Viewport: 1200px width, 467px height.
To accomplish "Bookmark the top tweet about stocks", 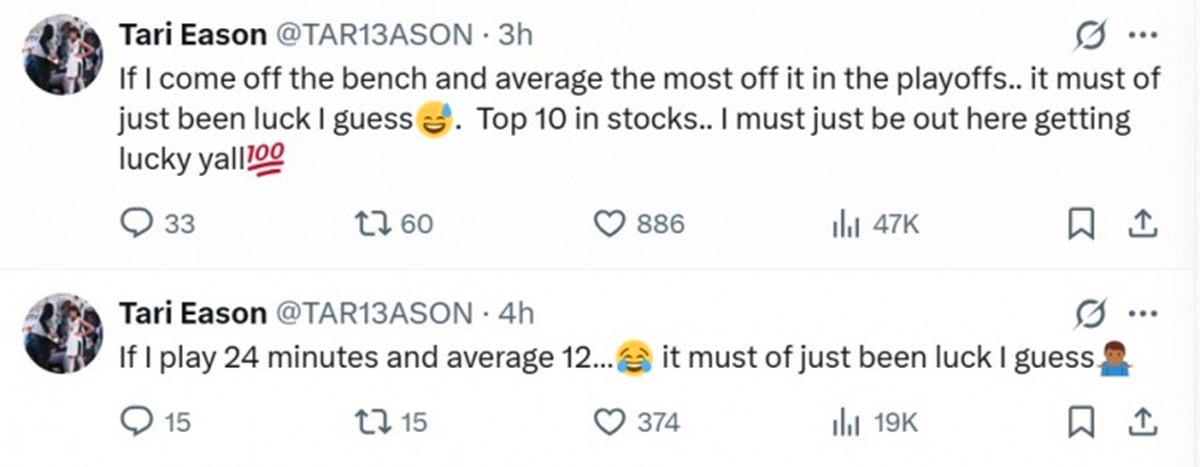I will (x=1077, y=225).
